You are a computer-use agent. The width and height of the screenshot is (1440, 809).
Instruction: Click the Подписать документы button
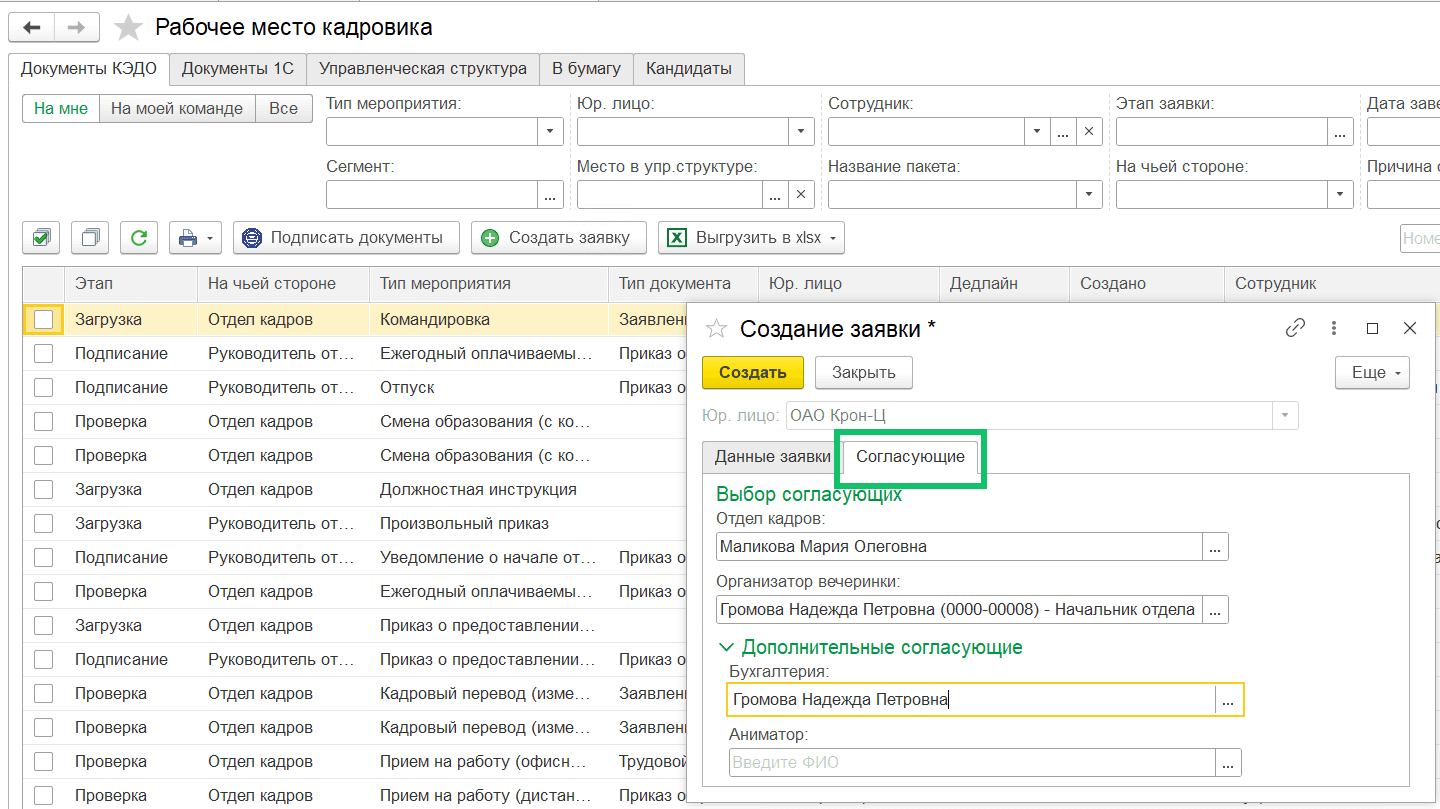(346, 238)
